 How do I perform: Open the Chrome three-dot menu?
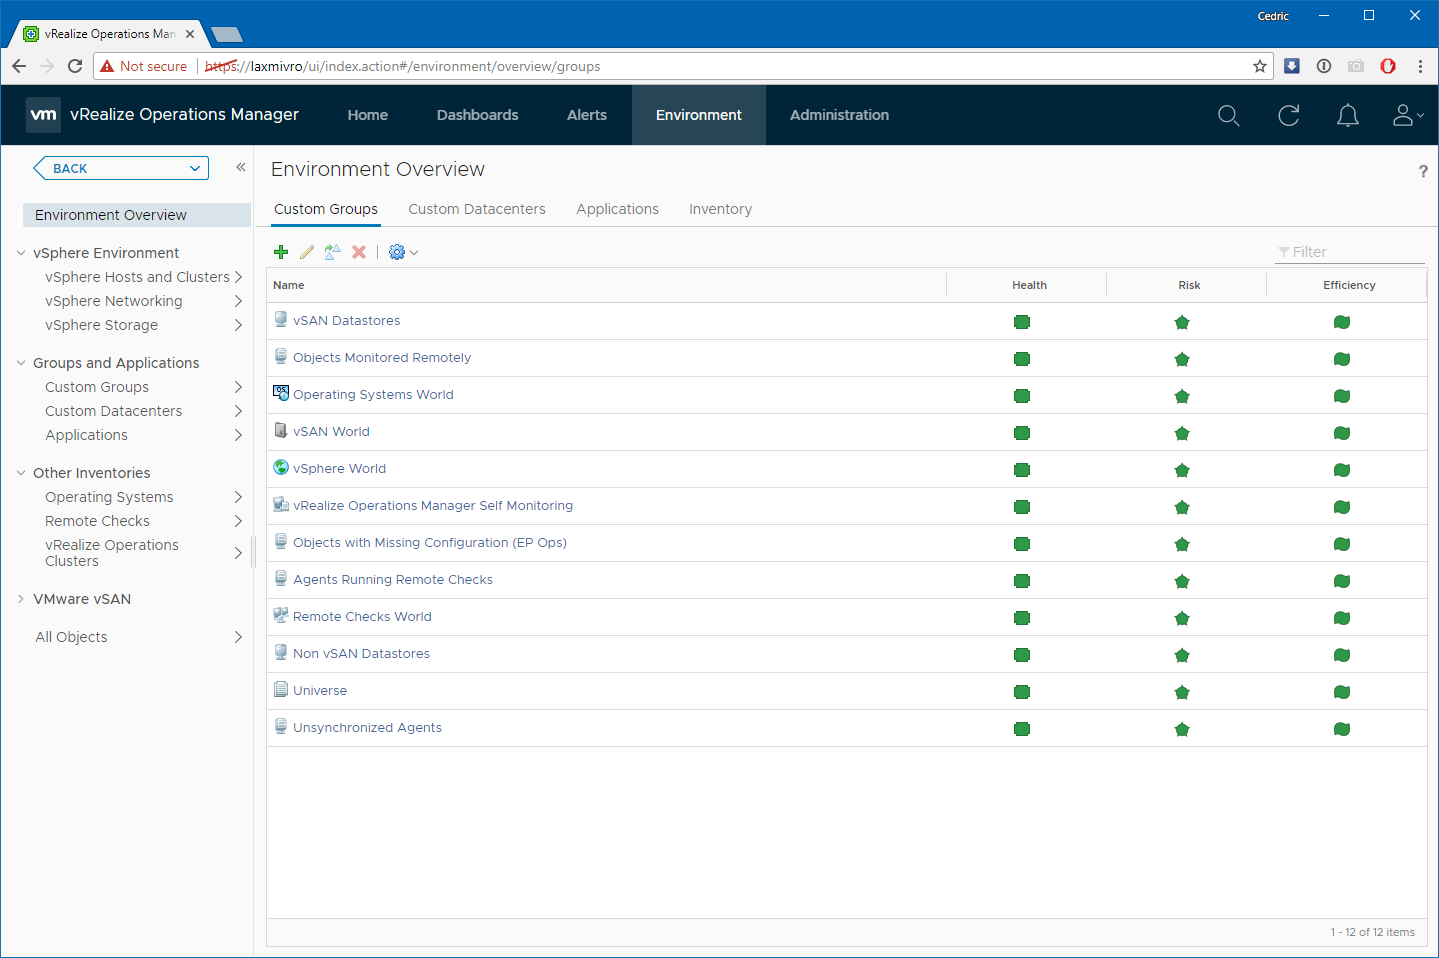pyautogui.click(x=1420, y=66)
